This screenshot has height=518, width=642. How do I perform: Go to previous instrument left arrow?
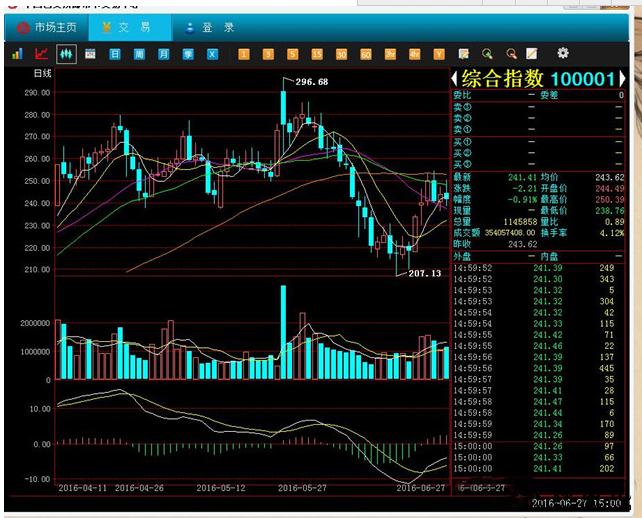[454, 78]
